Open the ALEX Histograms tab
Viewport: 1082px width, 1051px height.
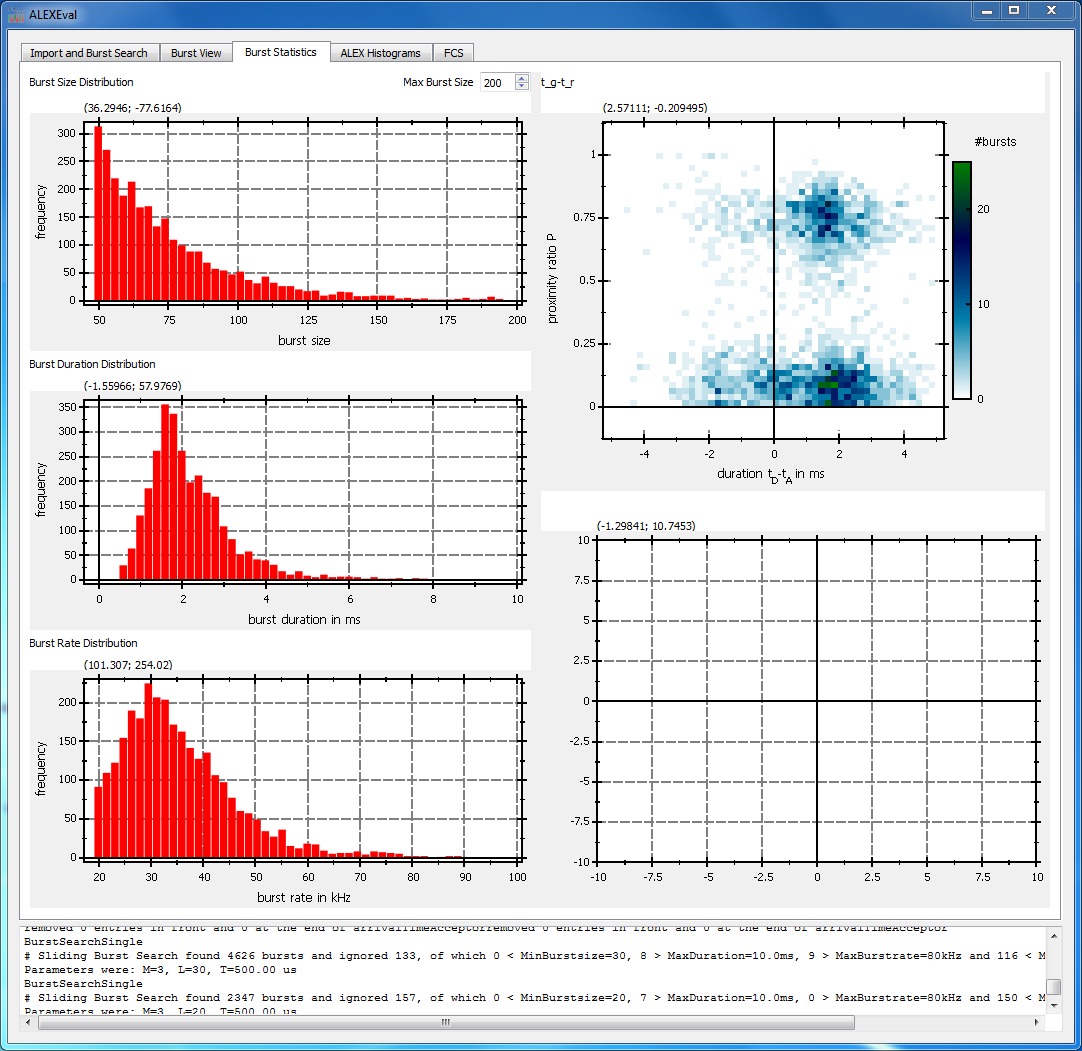pyautogui.click(x=380, y=53)
